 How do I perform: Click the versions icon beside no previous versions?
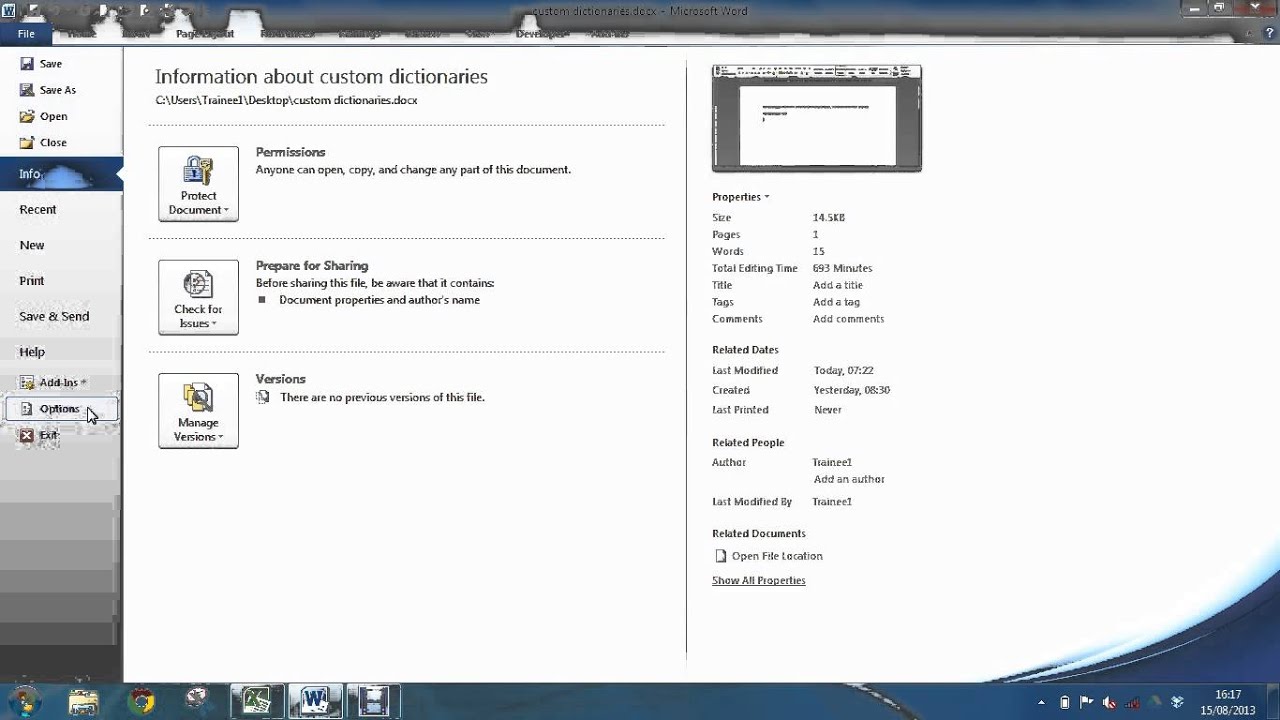tap(263, 397)
